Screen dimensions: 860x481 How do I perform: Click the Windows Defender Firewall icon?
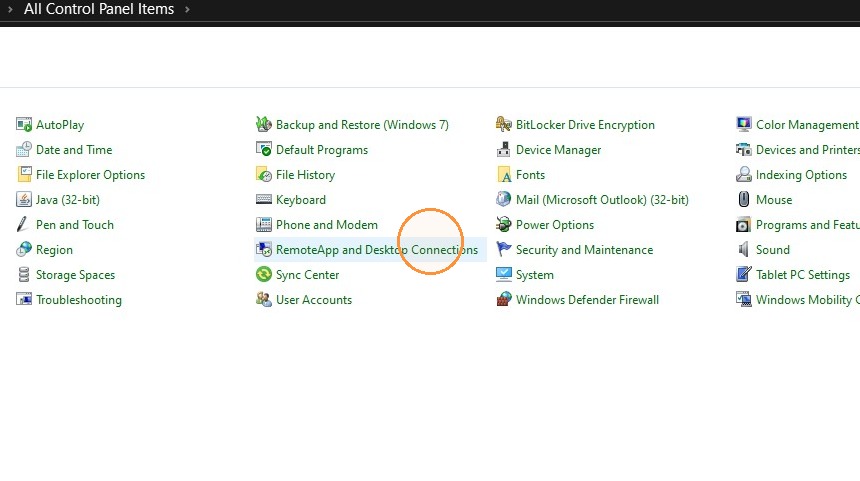(x=503, y=299)
